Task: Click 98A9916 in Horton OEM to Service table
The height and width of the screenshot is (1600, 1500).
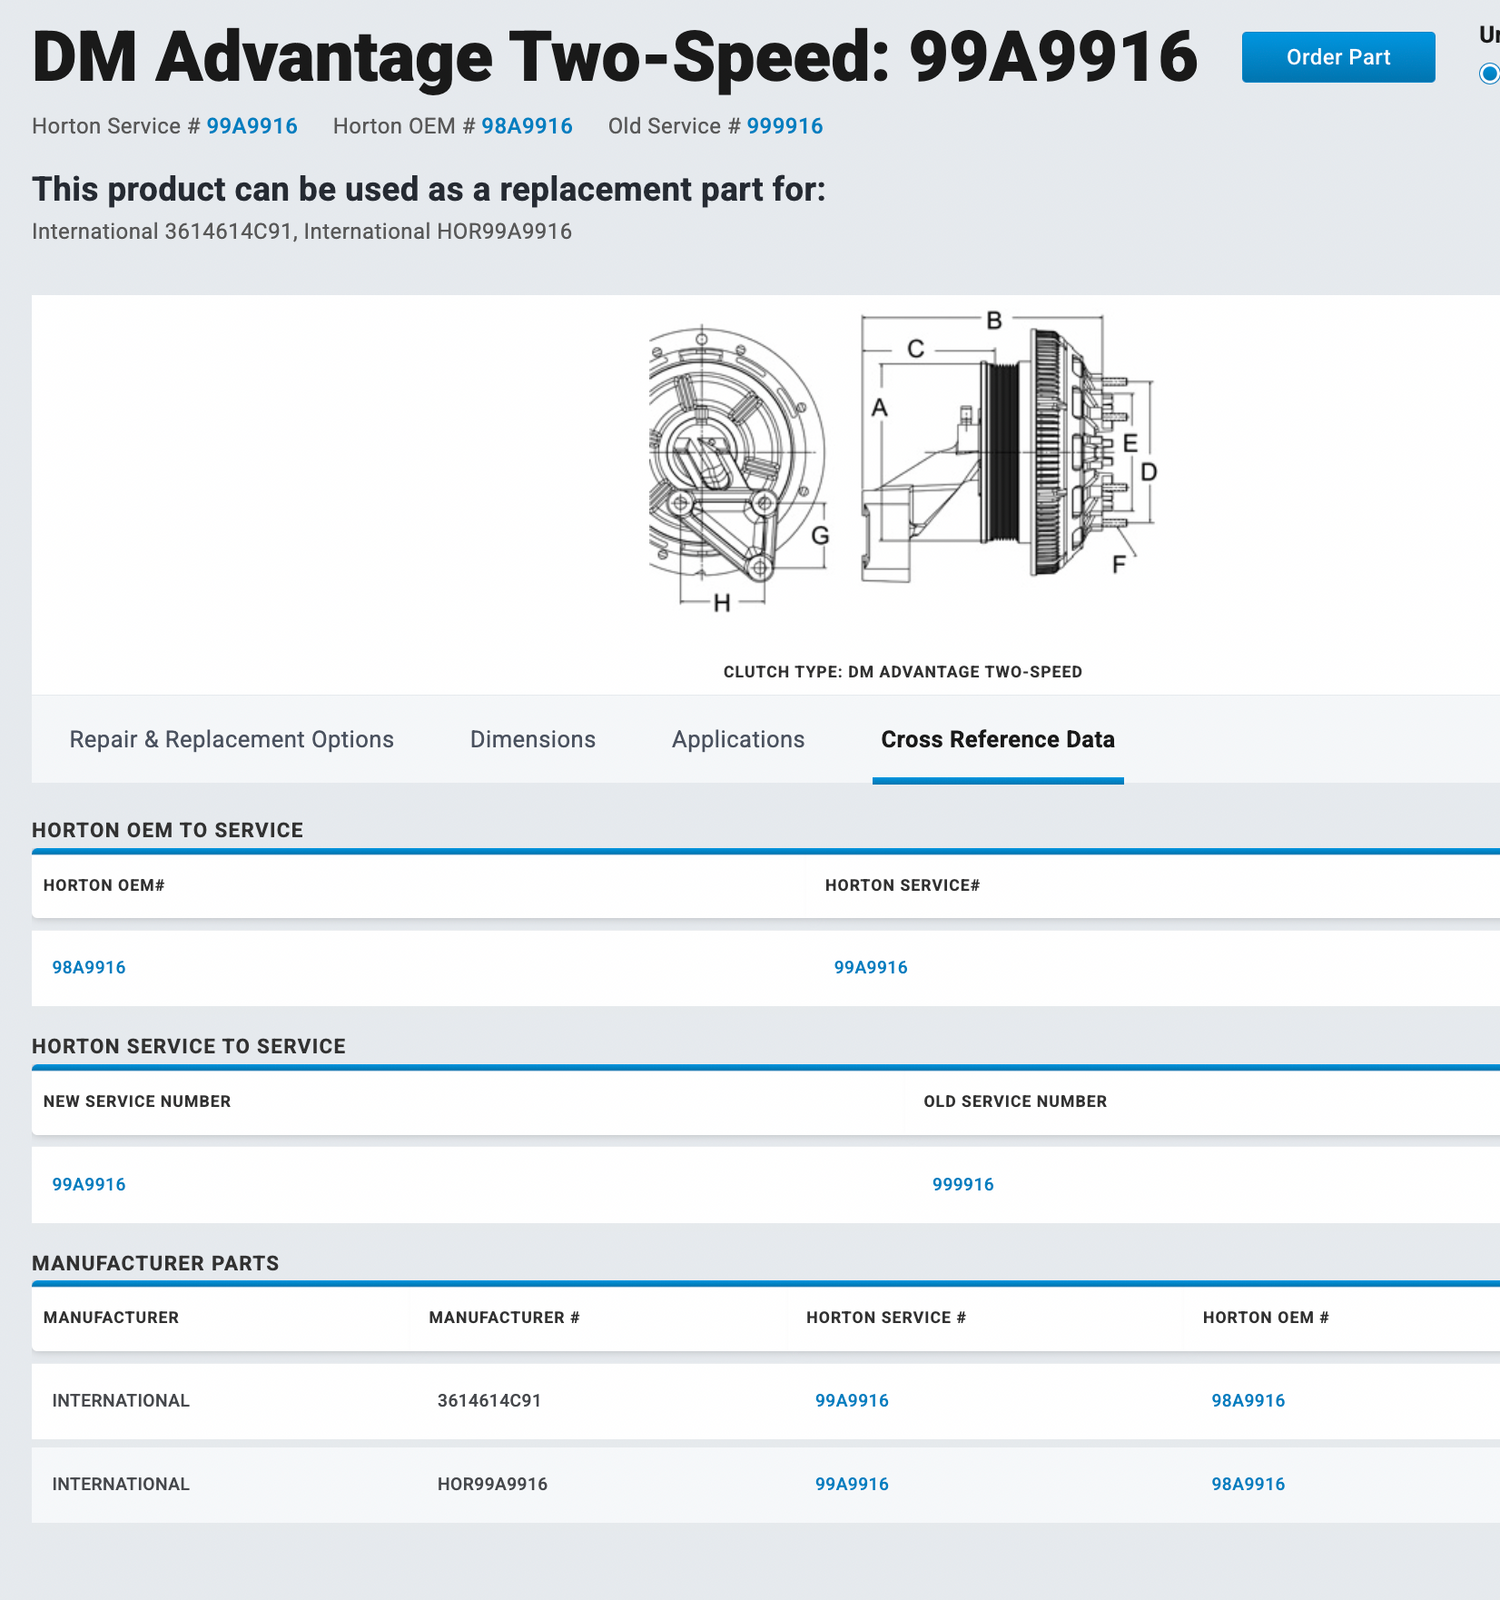Action: point(89,967)
